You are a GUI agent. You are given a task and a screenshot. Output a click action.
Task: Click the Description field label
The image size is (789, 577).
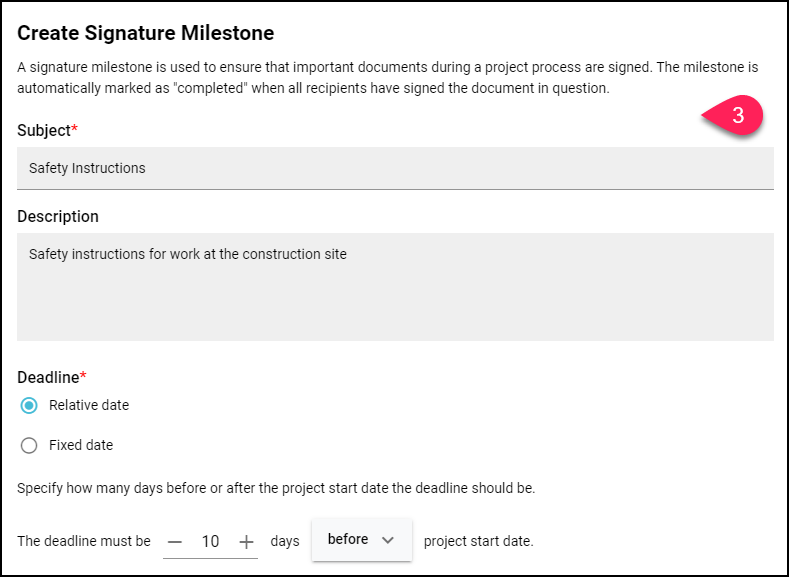pos(58,216)
